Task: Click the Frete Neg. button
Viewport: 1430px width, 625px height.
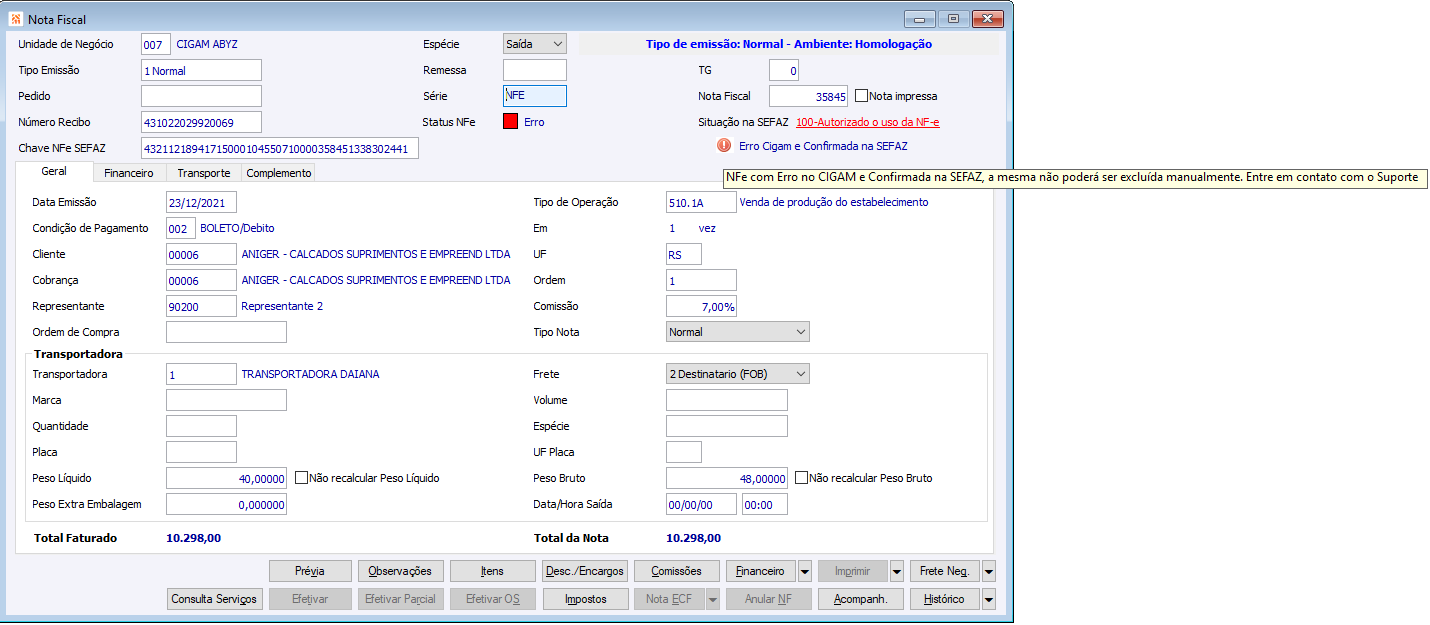Action: (x=945, y=571)
